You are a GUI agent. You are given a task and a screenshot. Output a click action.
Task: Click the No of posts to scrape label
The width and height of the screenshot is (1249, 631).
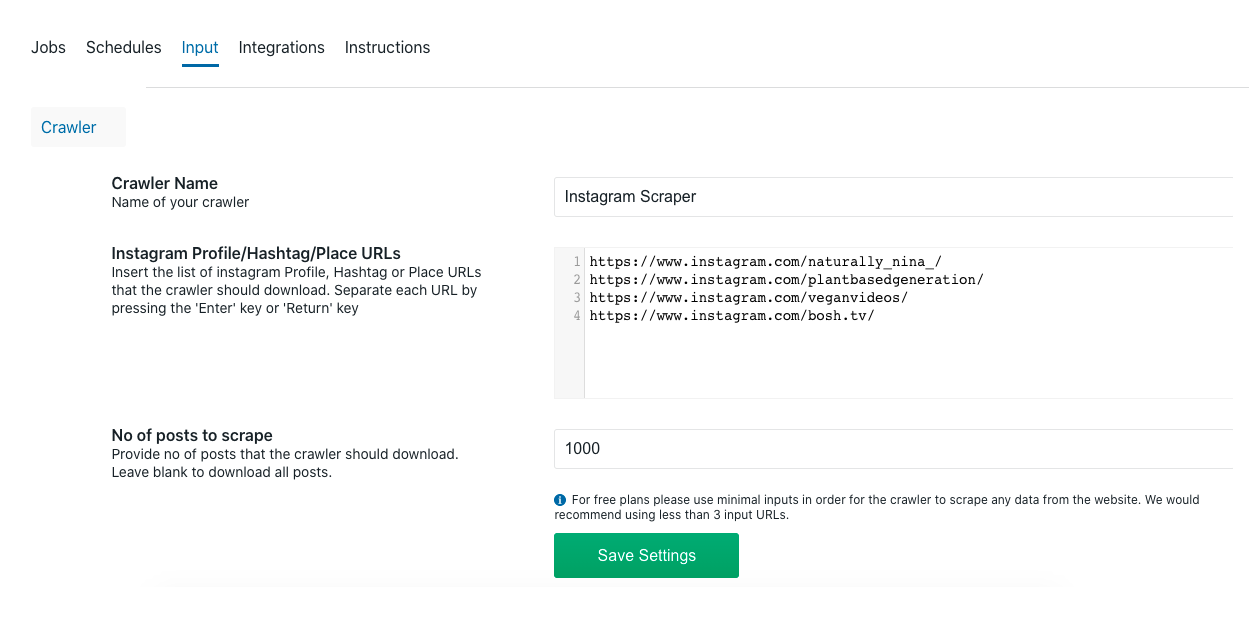click(192, 435)
